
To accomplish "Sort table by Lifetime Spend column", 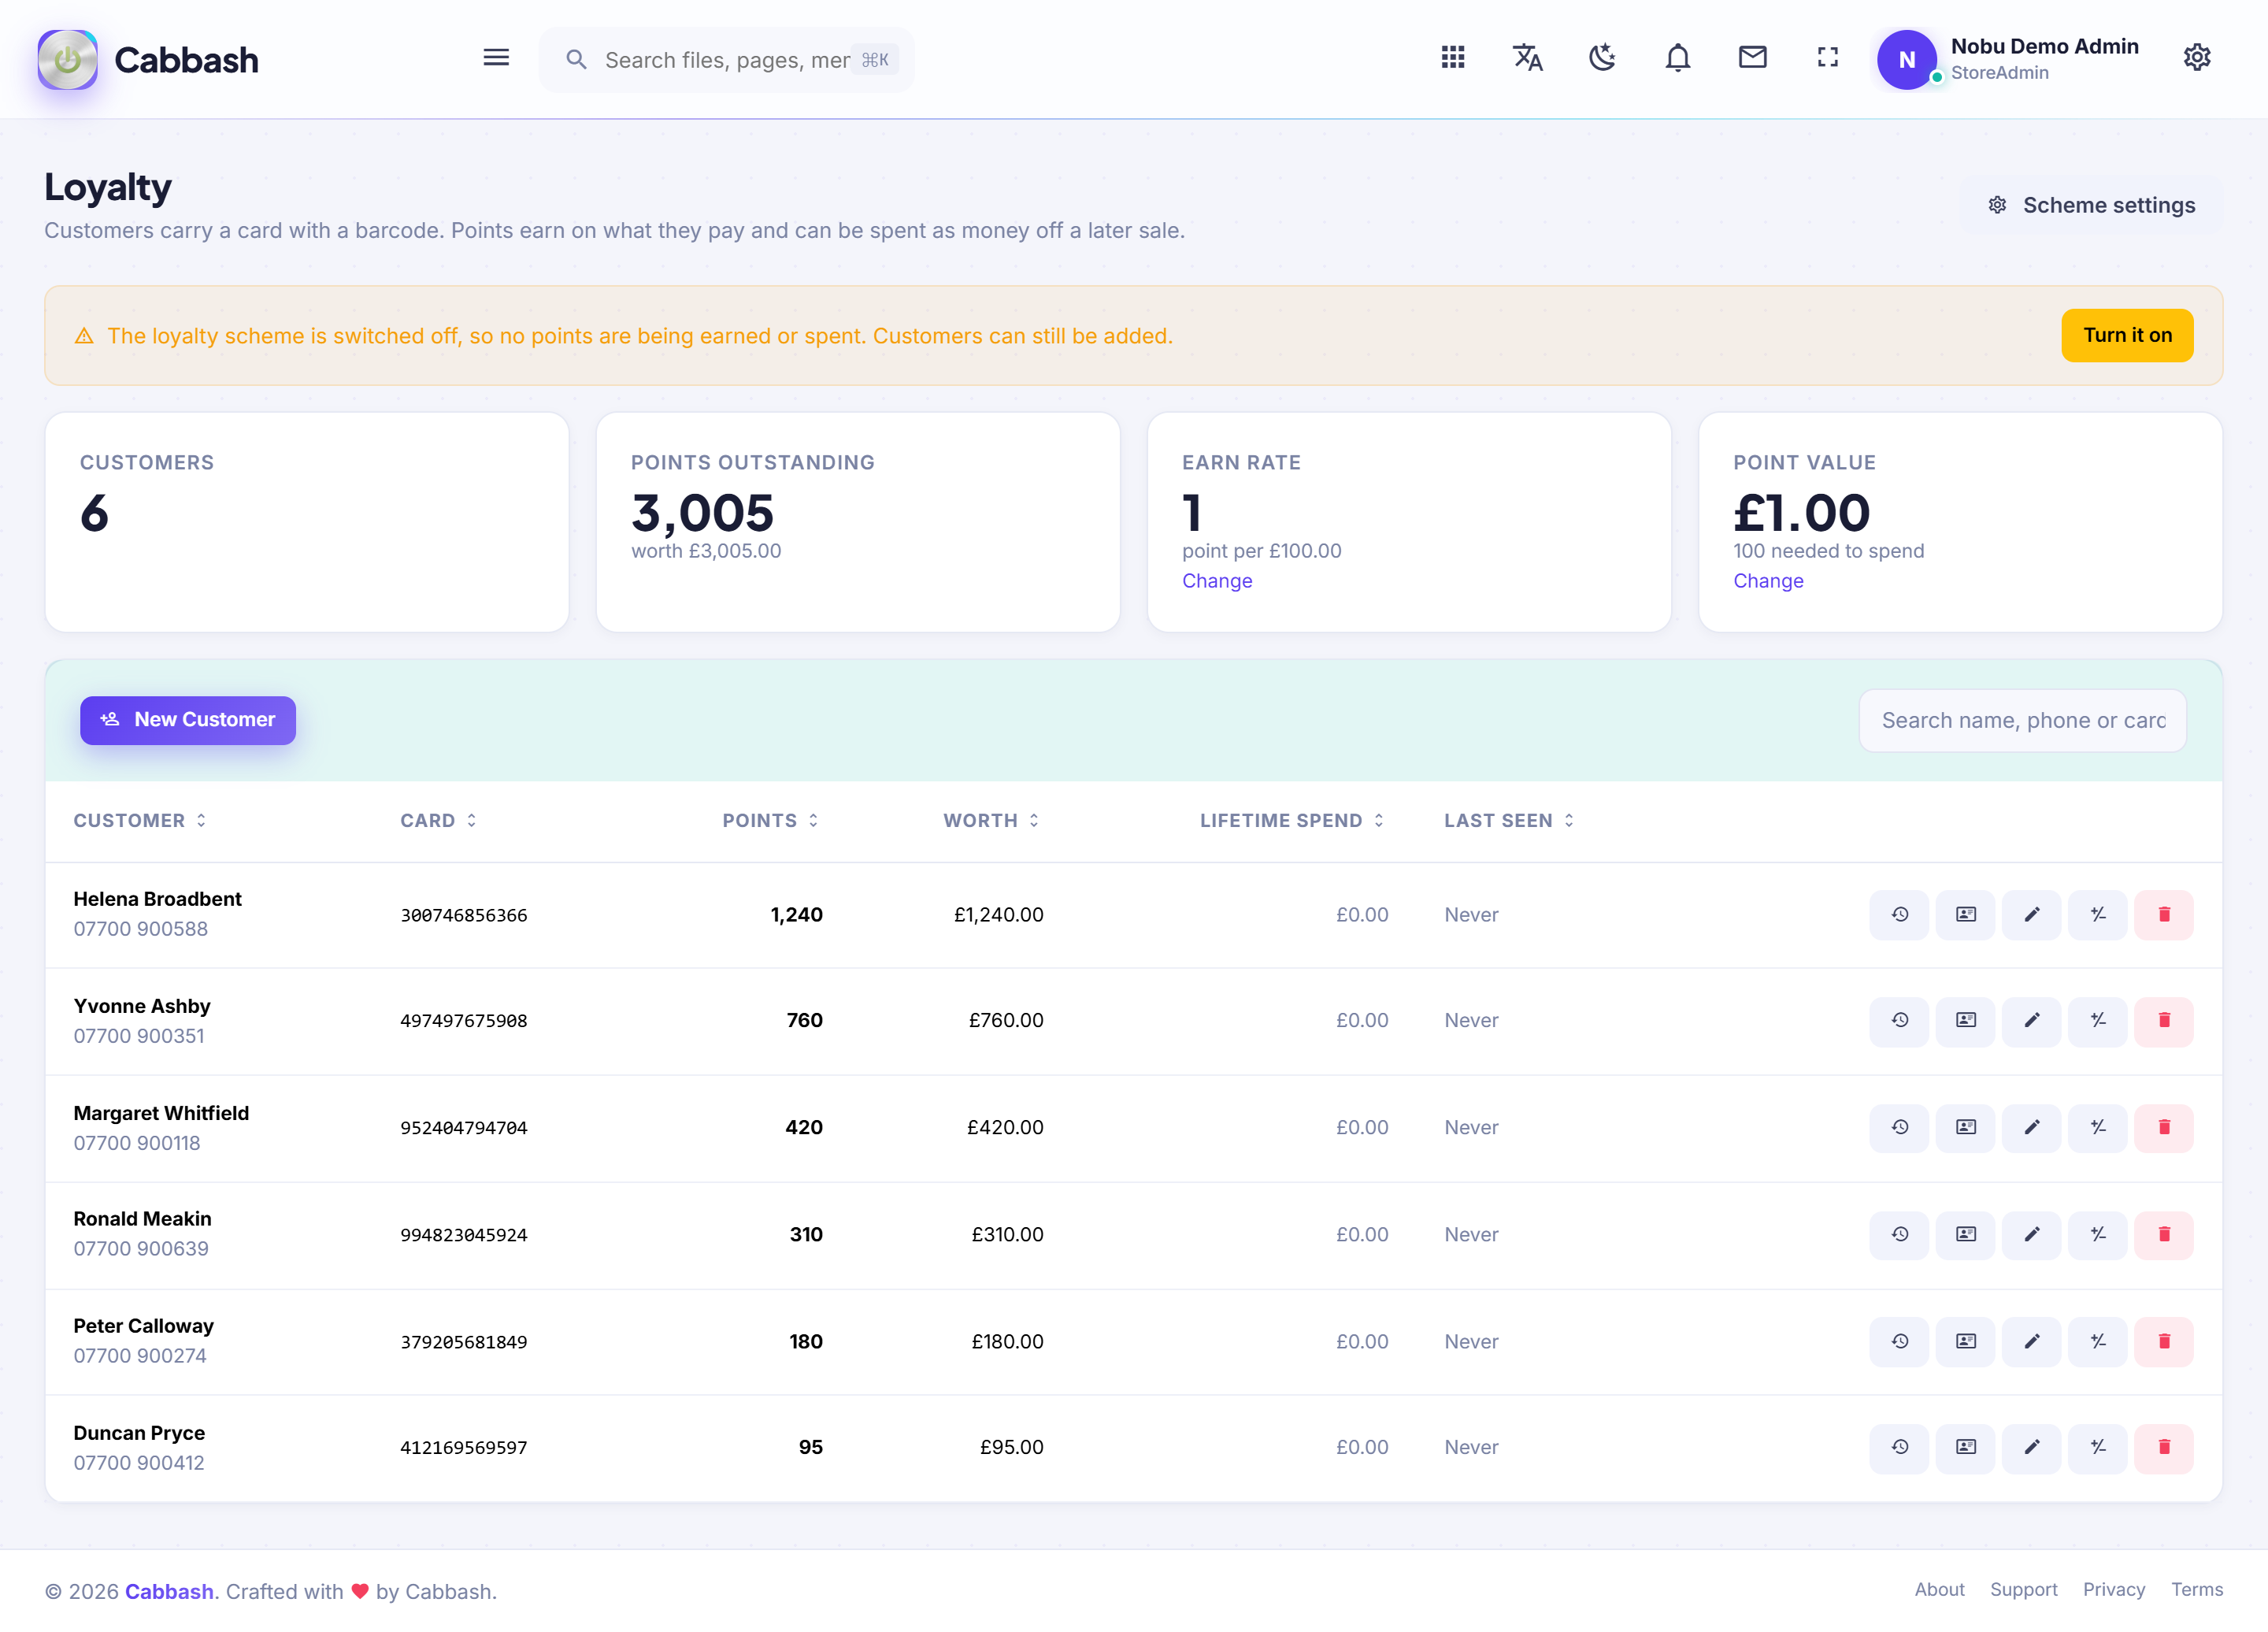I will (x=1292, y=821).
